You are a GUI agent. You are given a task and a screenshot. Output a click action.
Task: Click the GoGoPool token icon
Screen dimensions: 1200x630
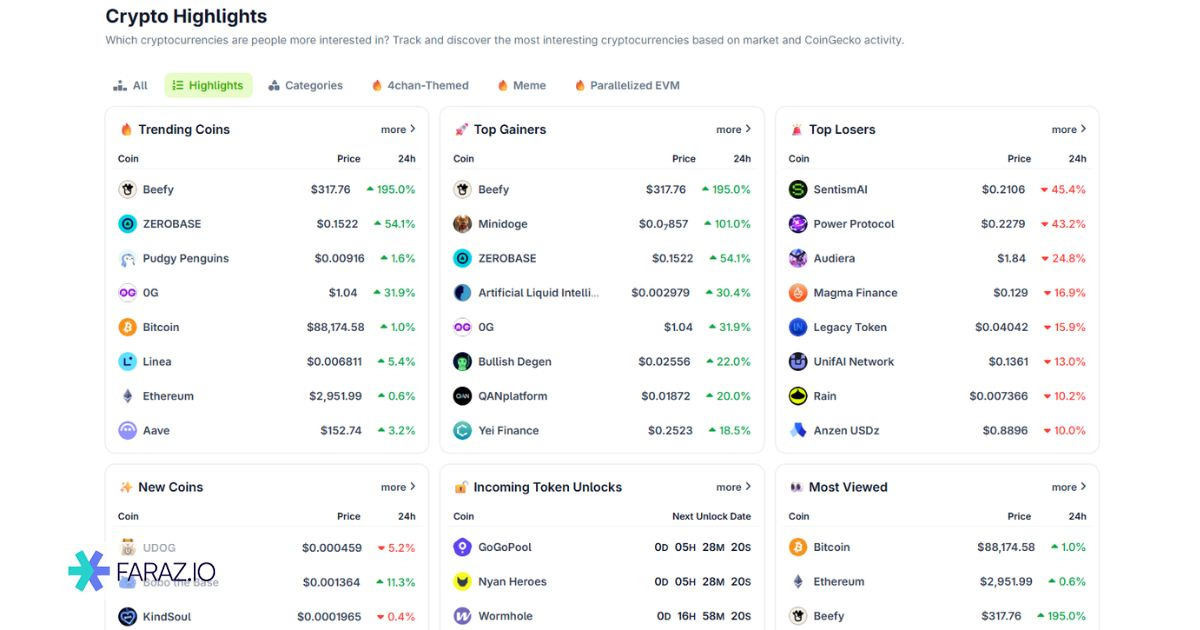(462, 548)
